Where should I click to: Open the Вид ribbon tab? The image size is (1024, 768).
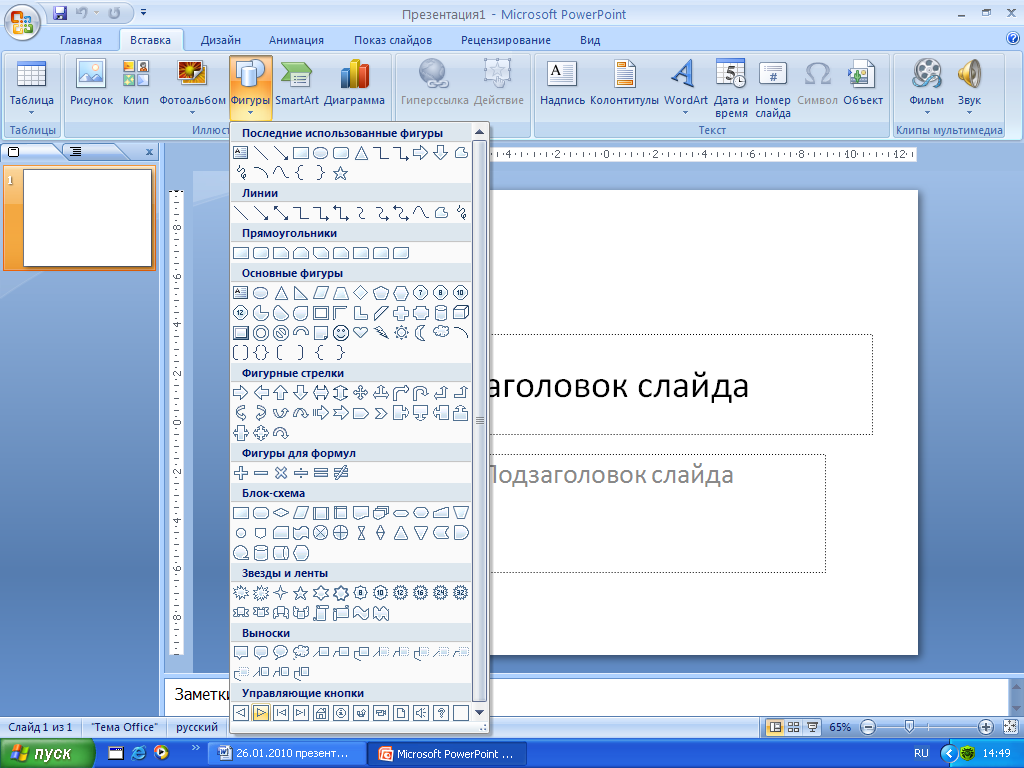590,40
